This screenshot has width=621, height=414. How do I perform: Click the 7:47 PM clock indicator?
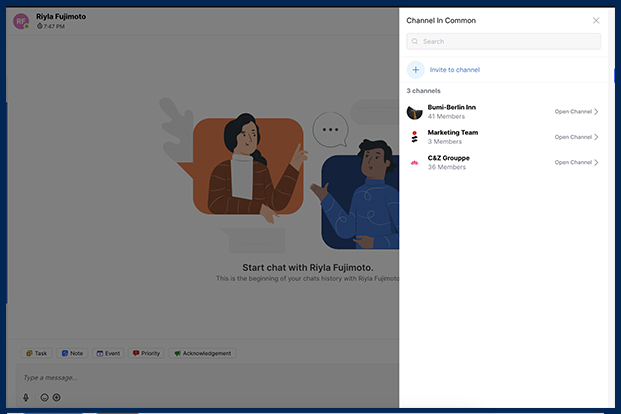coord(51,27)
